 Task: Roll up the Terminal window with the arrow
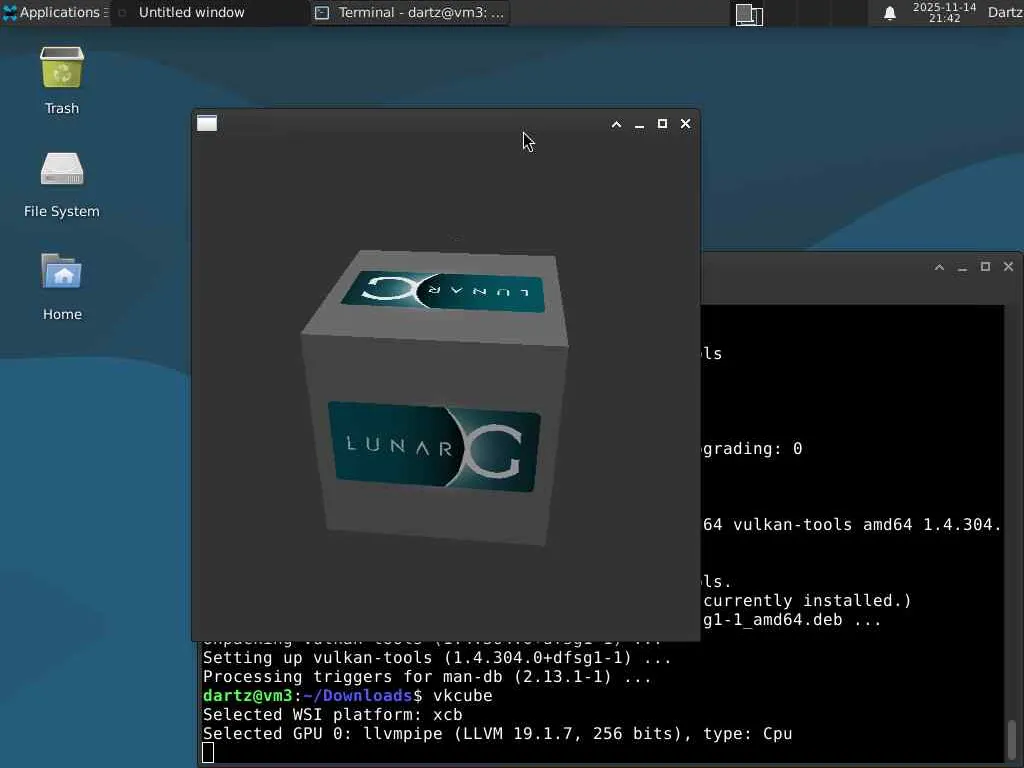(x=939, y=267)
